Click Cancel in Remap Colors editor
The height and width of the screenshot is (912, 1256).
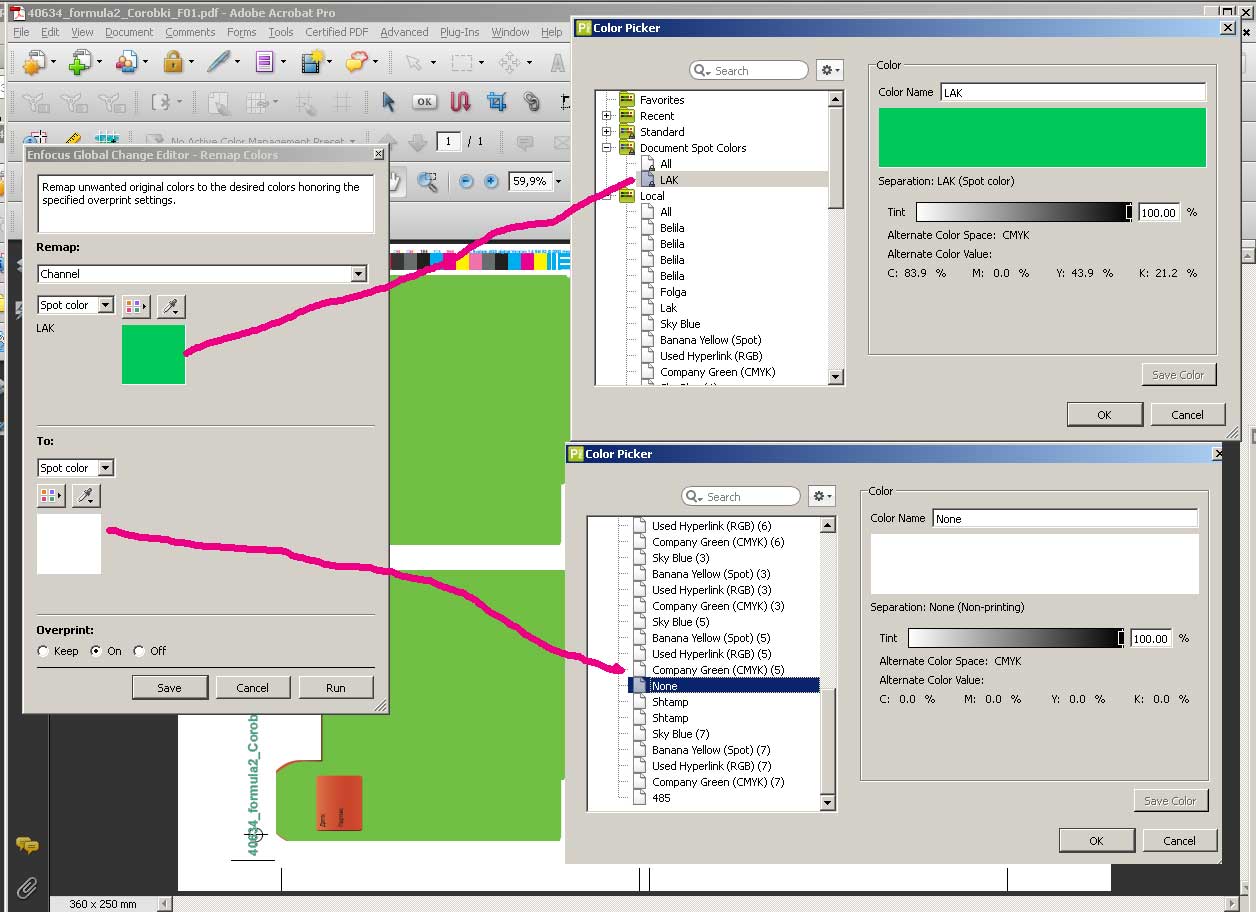tap(253, 687)
